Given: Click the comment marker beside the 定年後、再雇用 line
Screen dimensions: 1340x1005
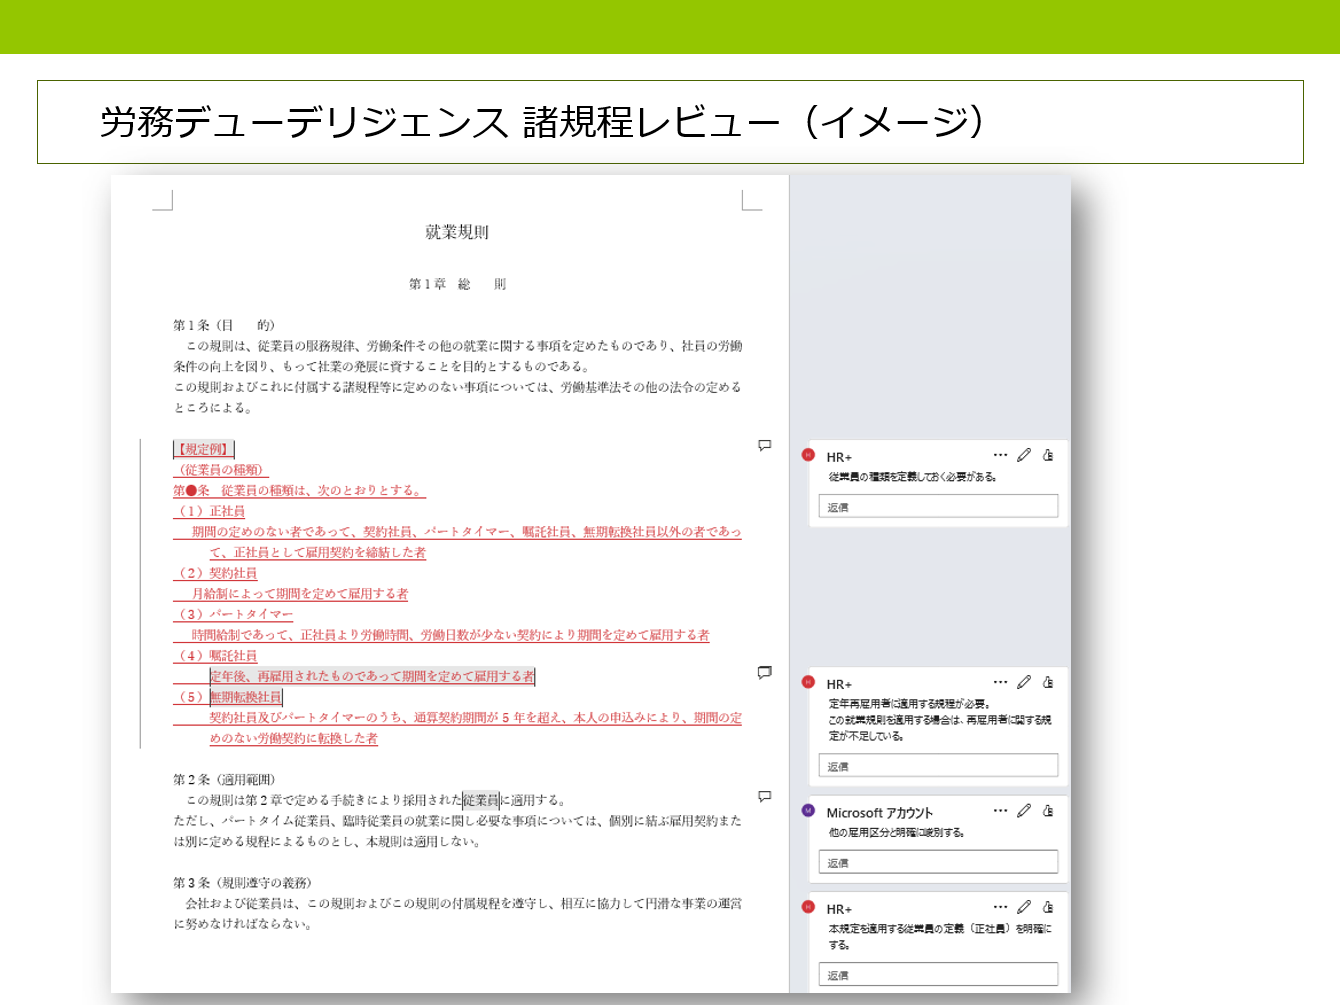Looking at the screenshot, I should click(765, 673).
